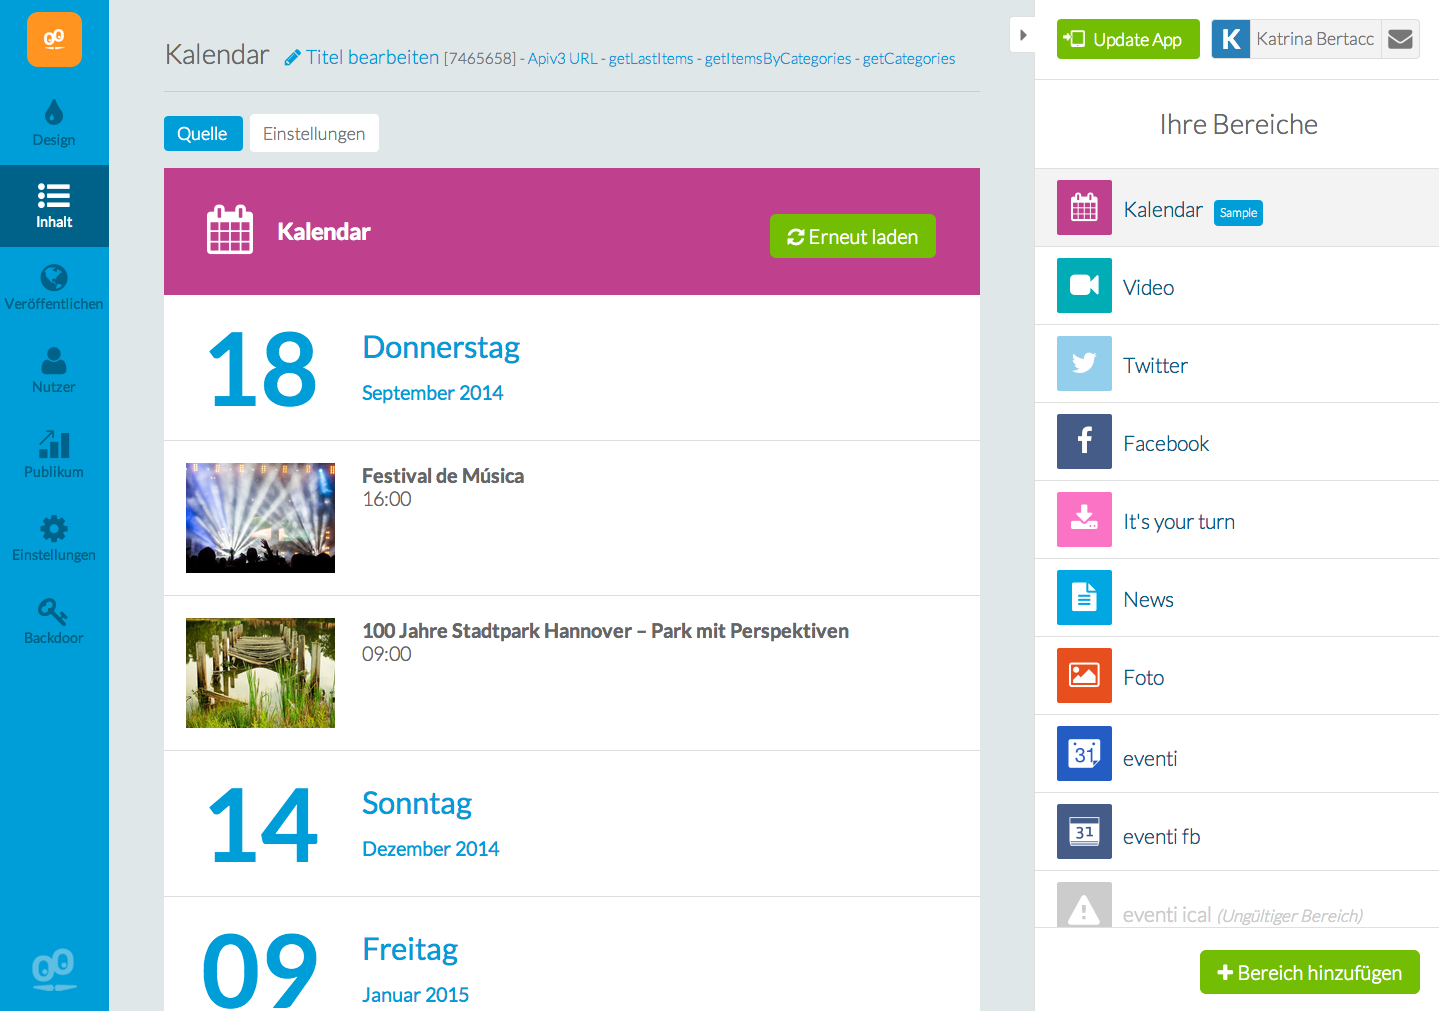The height and width of the screenshot is (1011, 1439).
Task: Click the Festival de Música thumbnail
Action: pos(260,518)
